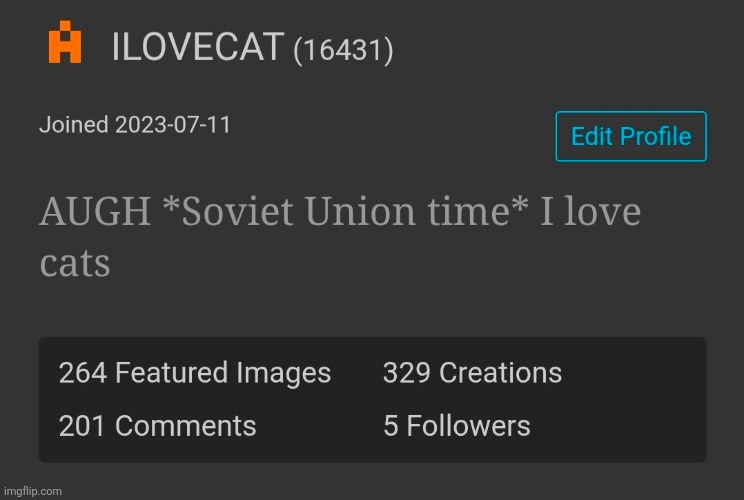
Task: Open the 264 Featured Images link
Action: (x=195, y=372)
